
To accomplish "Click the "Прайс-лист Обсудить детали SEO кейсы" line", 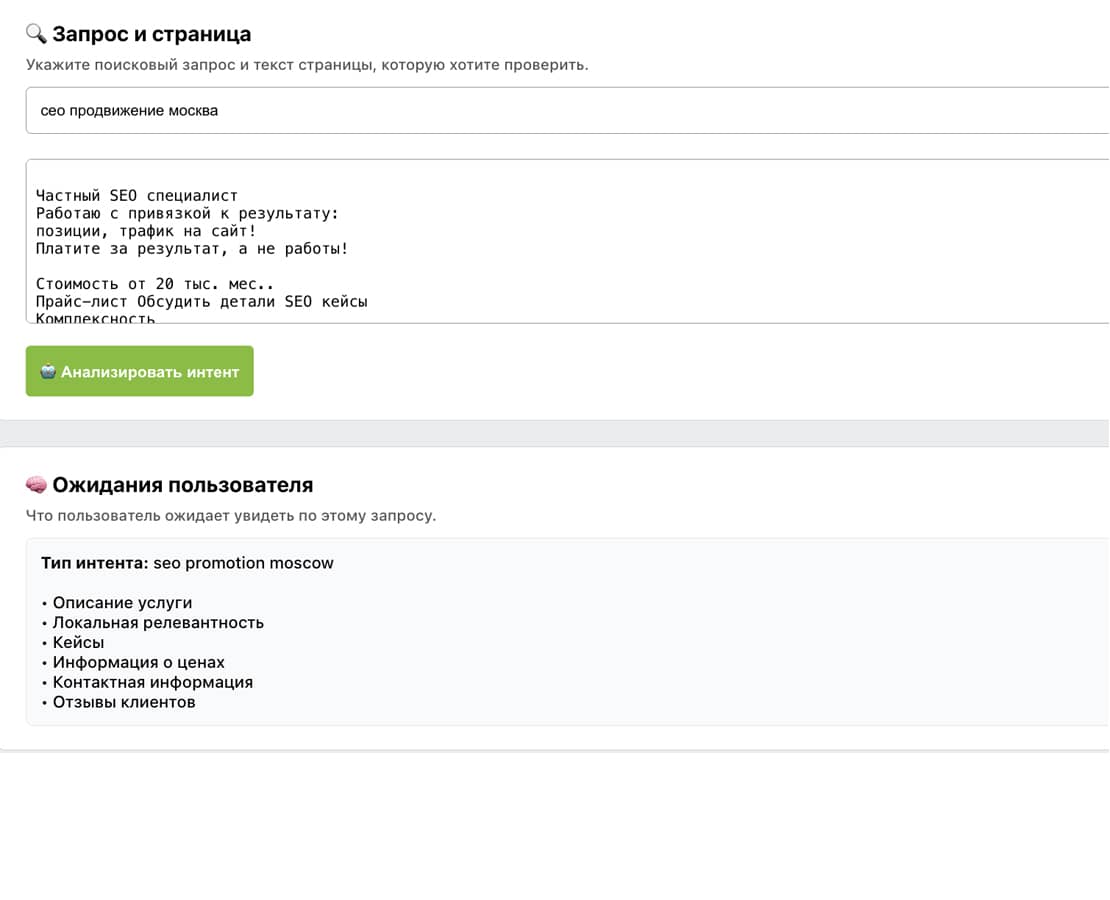I will click(x=202, y=301).
